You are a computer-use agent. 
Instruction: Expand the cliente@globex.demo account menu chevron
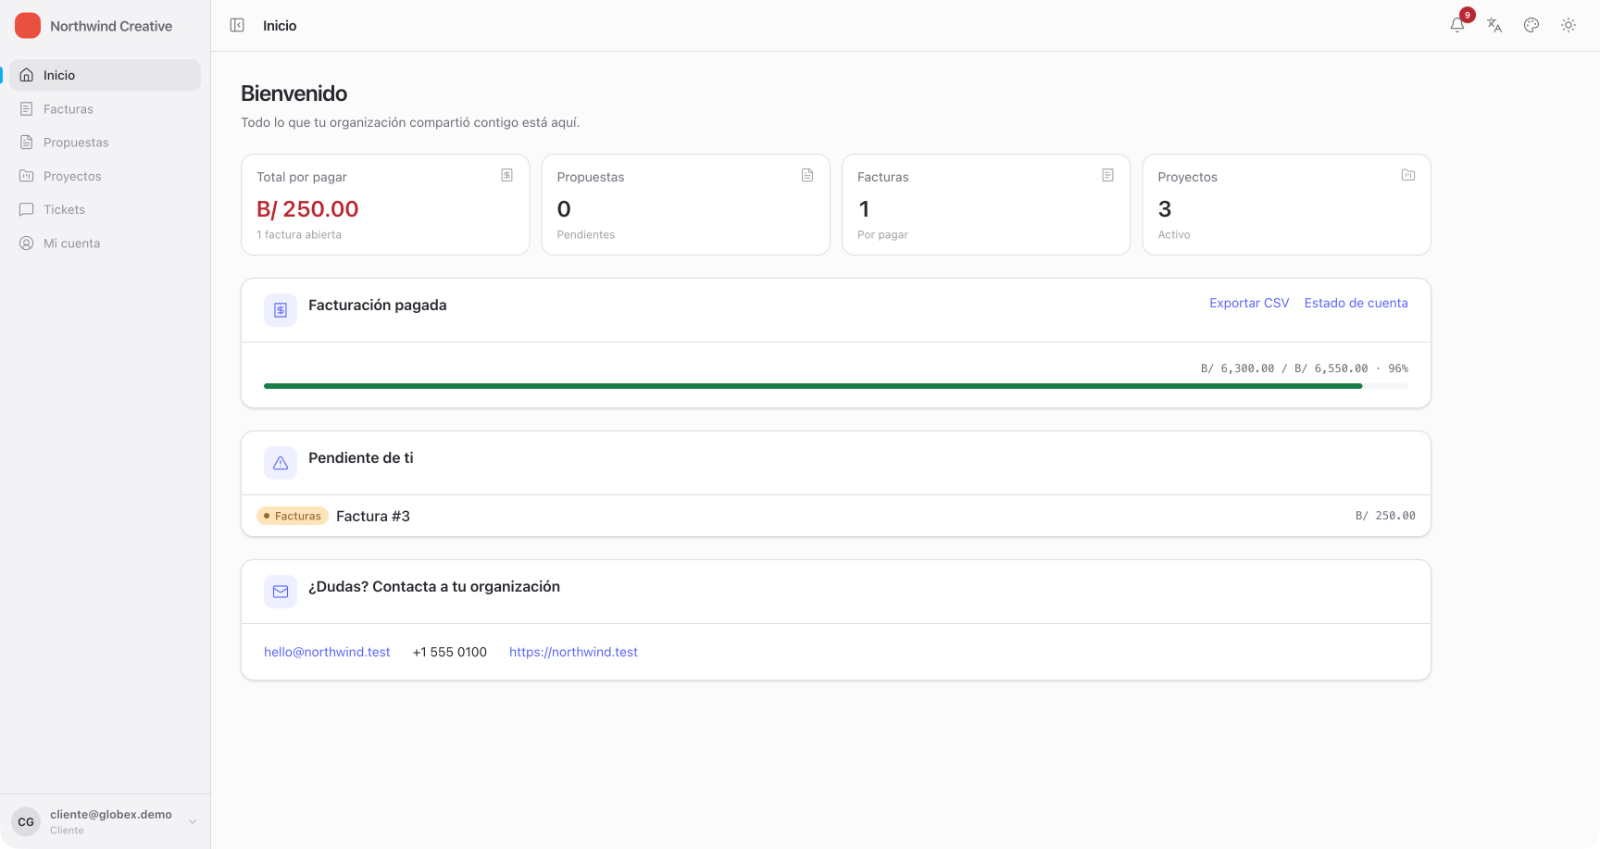(x=192, y=822)
